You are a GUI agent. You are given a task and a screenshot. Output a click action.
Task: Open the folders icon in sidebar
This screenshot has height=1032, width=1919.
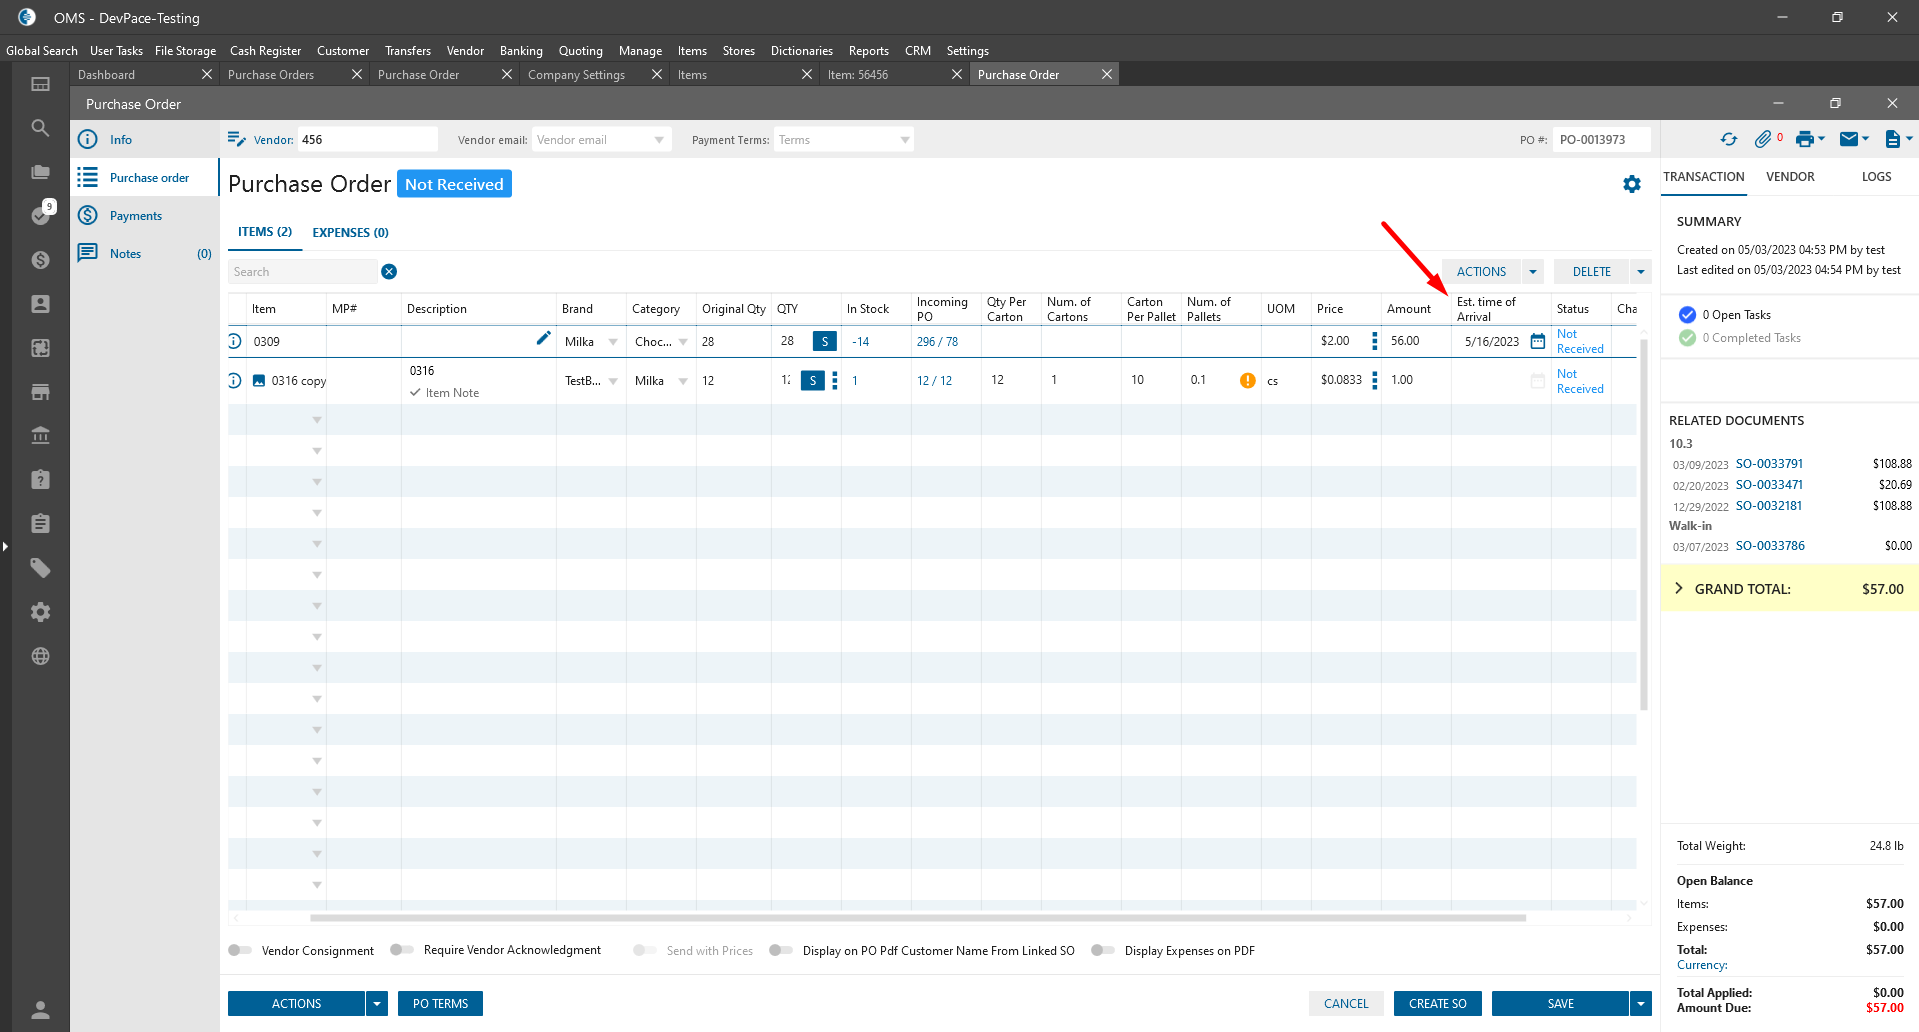(40, 172)
